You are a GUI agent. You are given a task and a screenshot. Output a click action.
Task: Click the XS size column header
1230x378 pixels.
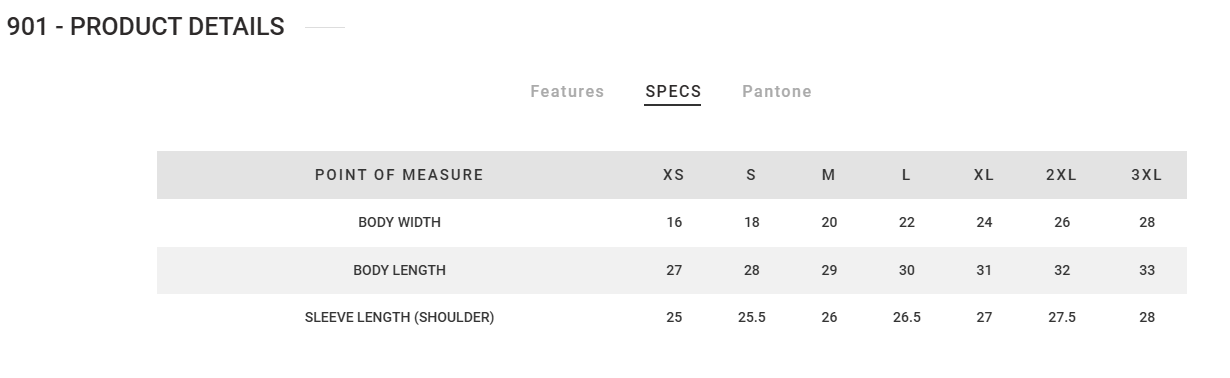coord(674,175)
